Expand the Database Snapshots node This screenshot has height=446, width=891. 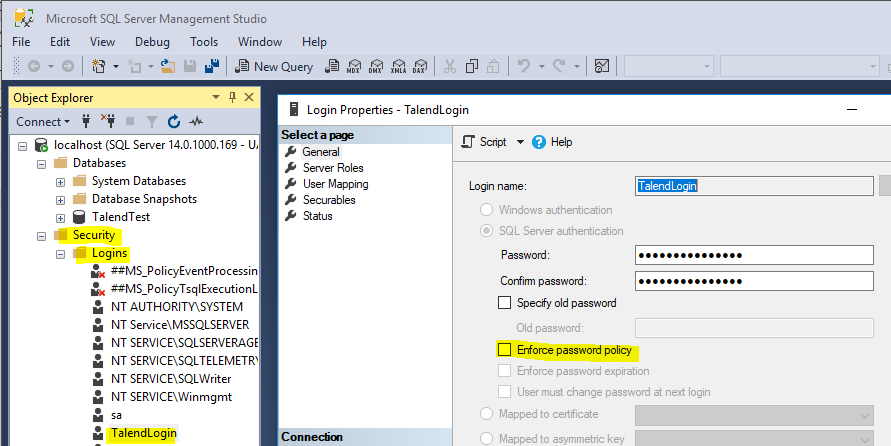pos(60,200)
